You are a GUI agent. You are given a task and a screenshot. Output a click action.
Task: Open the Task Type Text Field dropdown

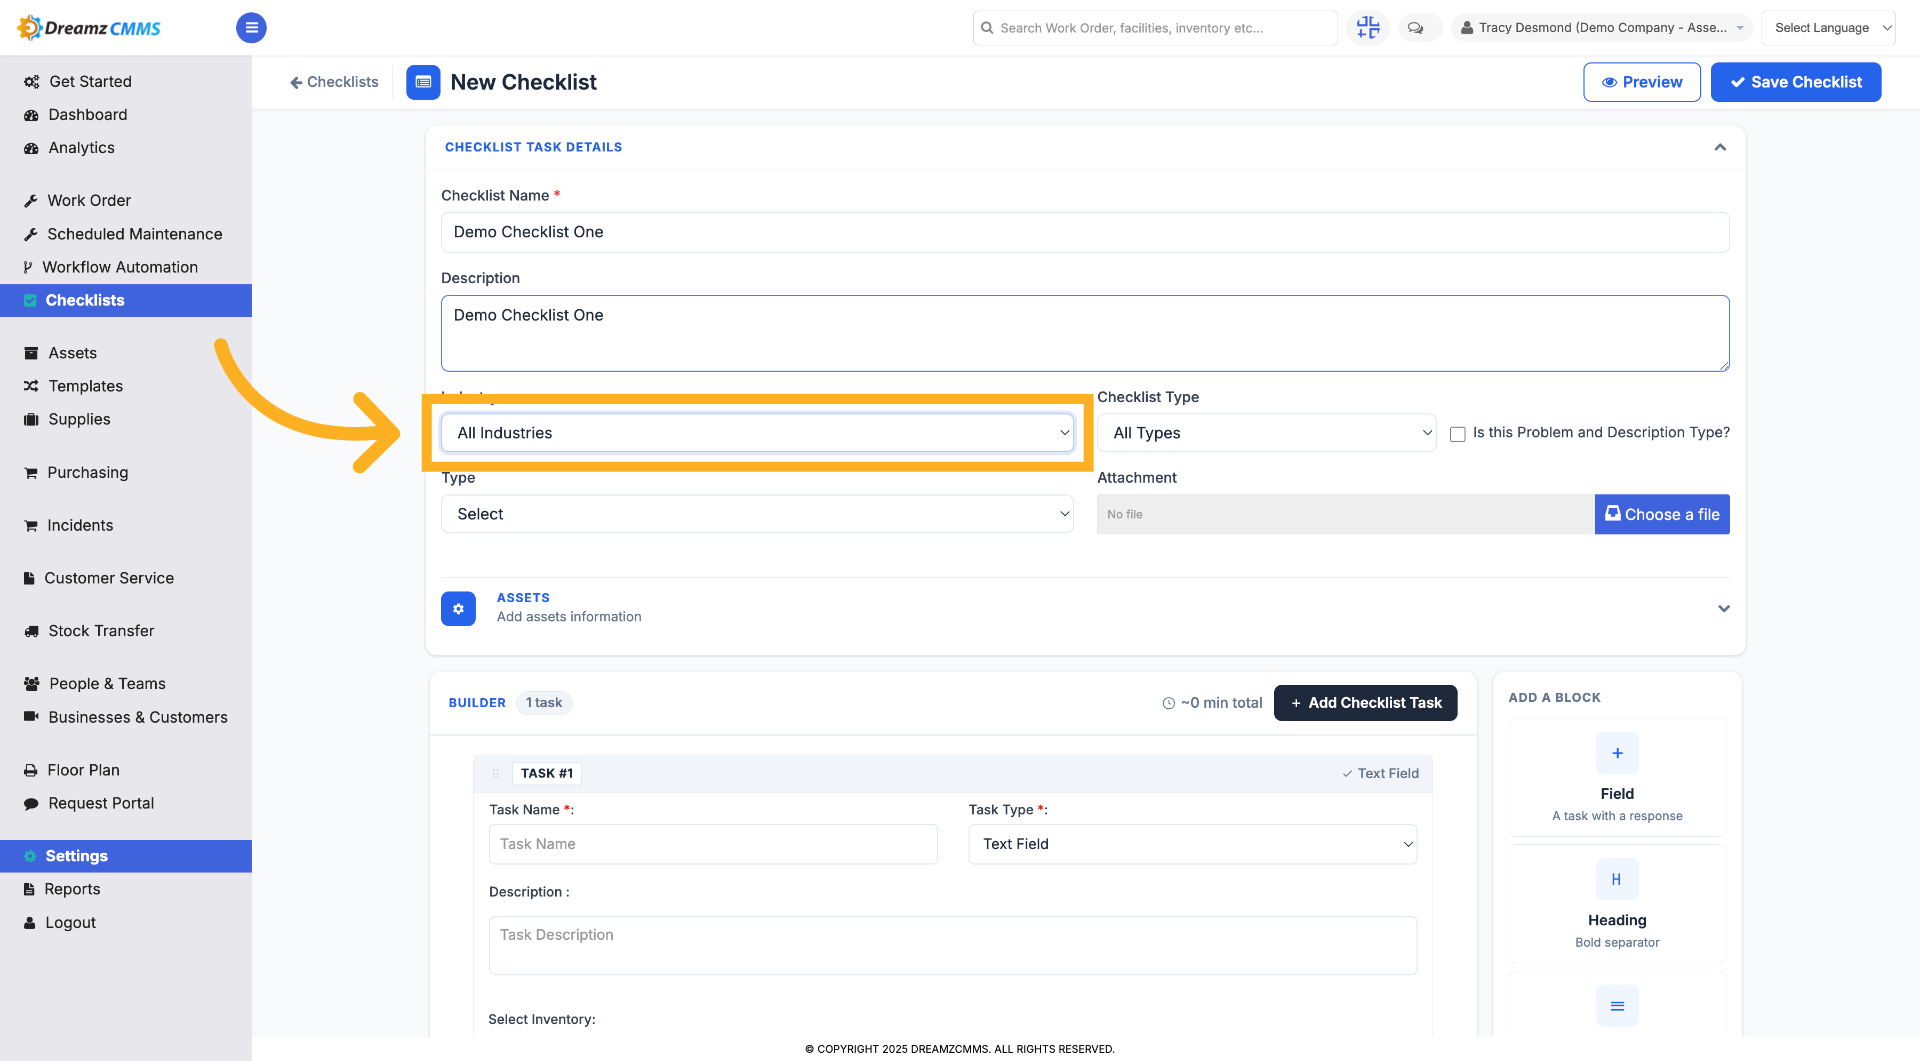pos(1192,844)
